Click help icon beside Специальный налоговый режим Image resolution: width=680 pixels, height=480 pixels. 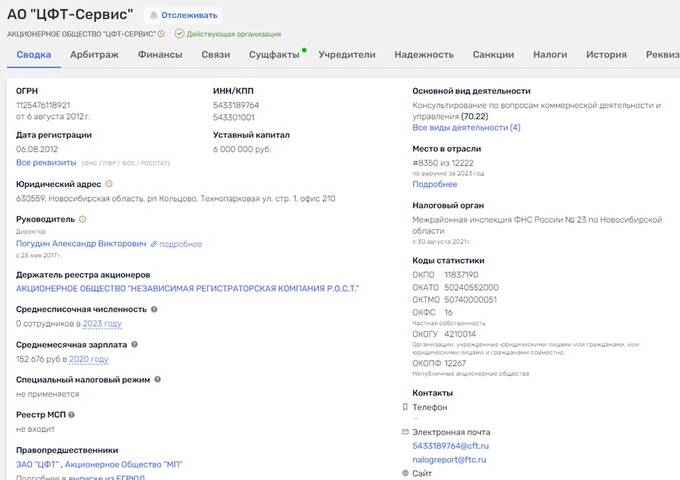(x=157, y=379)
